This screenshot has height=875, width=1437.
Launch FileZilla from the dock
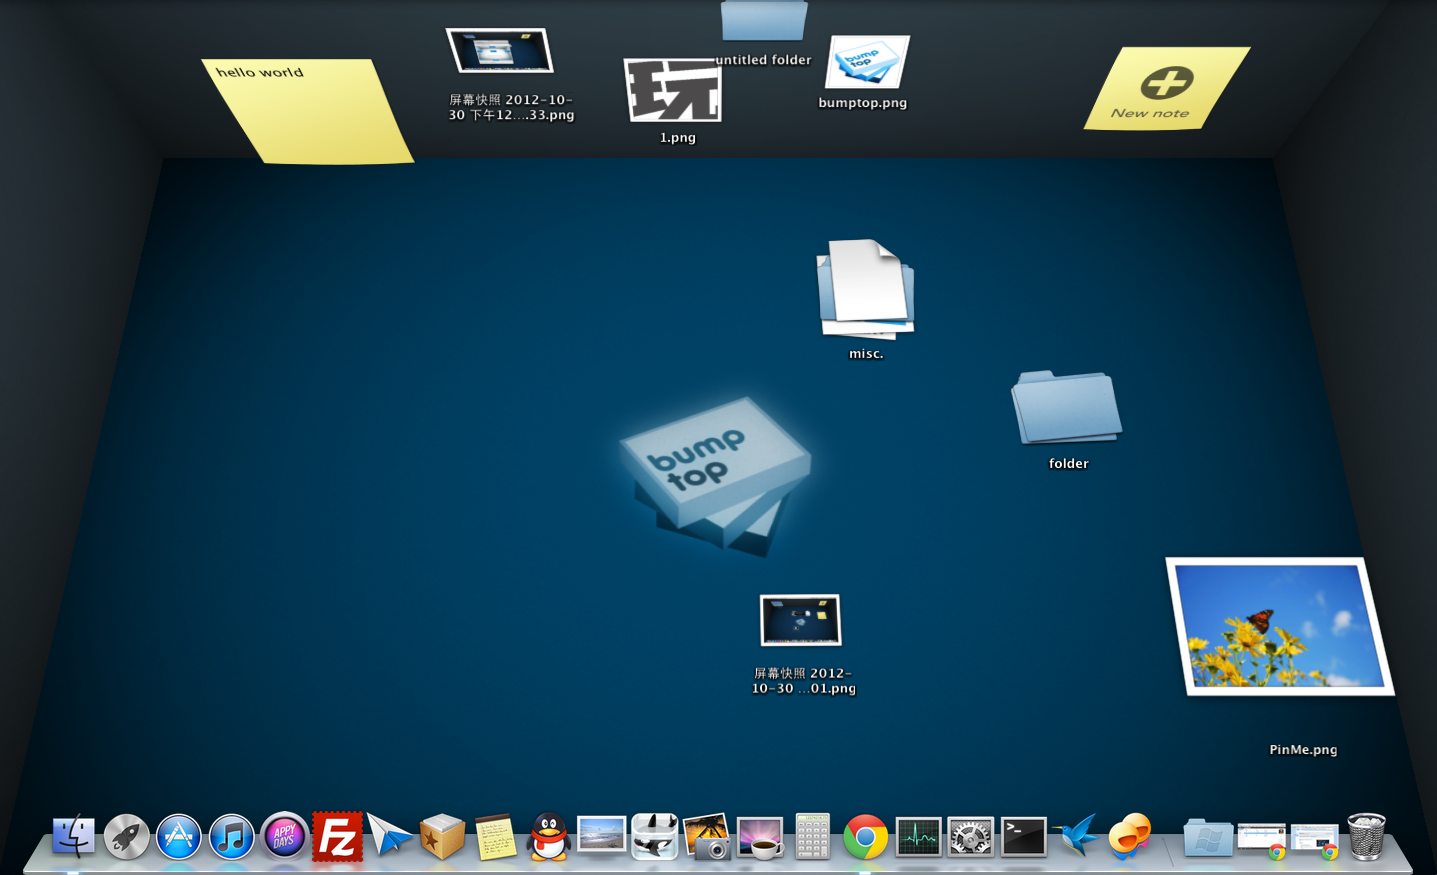337,836
